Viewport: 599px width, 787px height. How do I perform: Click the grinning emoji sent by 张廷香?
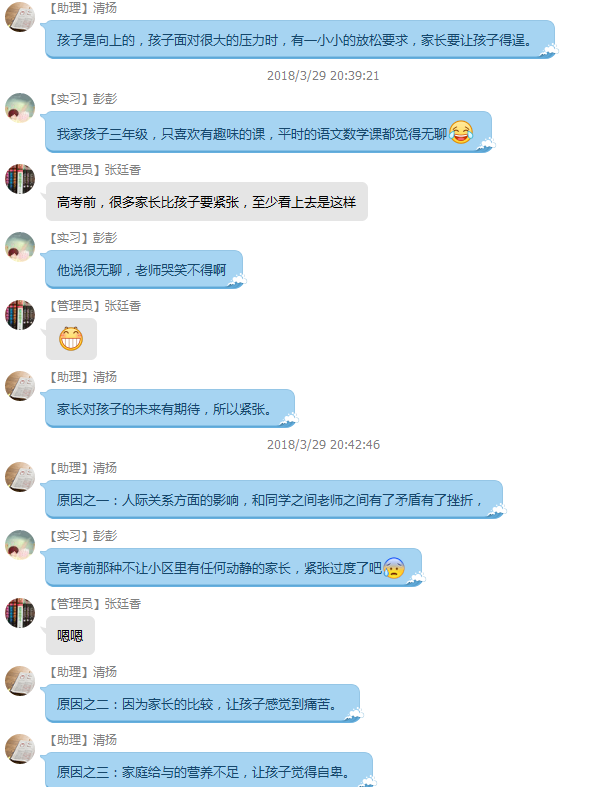pos(71,338)
